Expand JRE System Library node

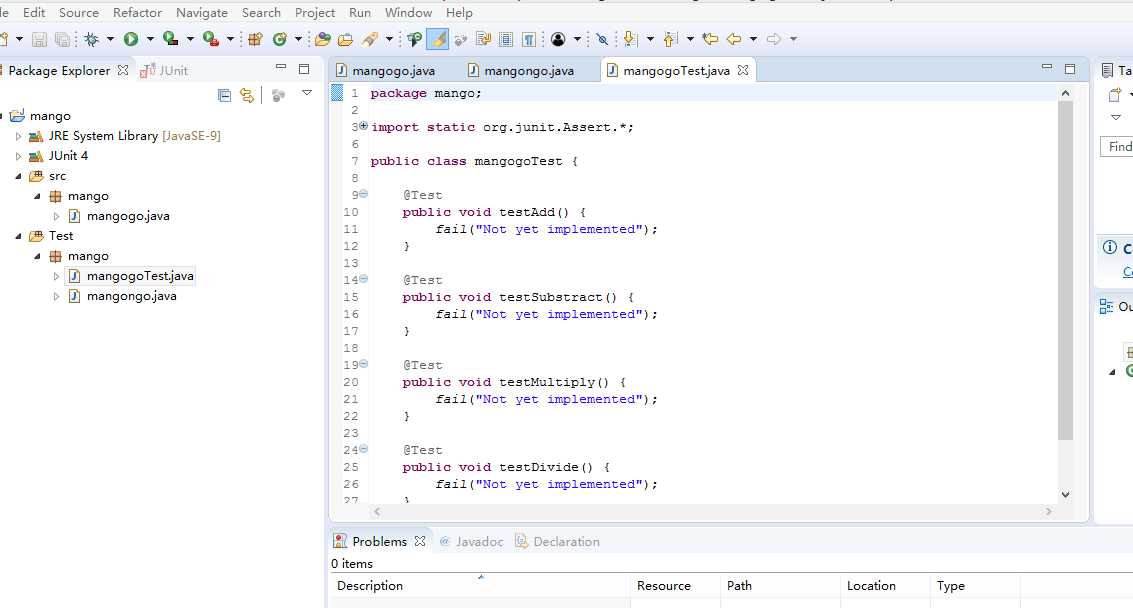[18, 136]
